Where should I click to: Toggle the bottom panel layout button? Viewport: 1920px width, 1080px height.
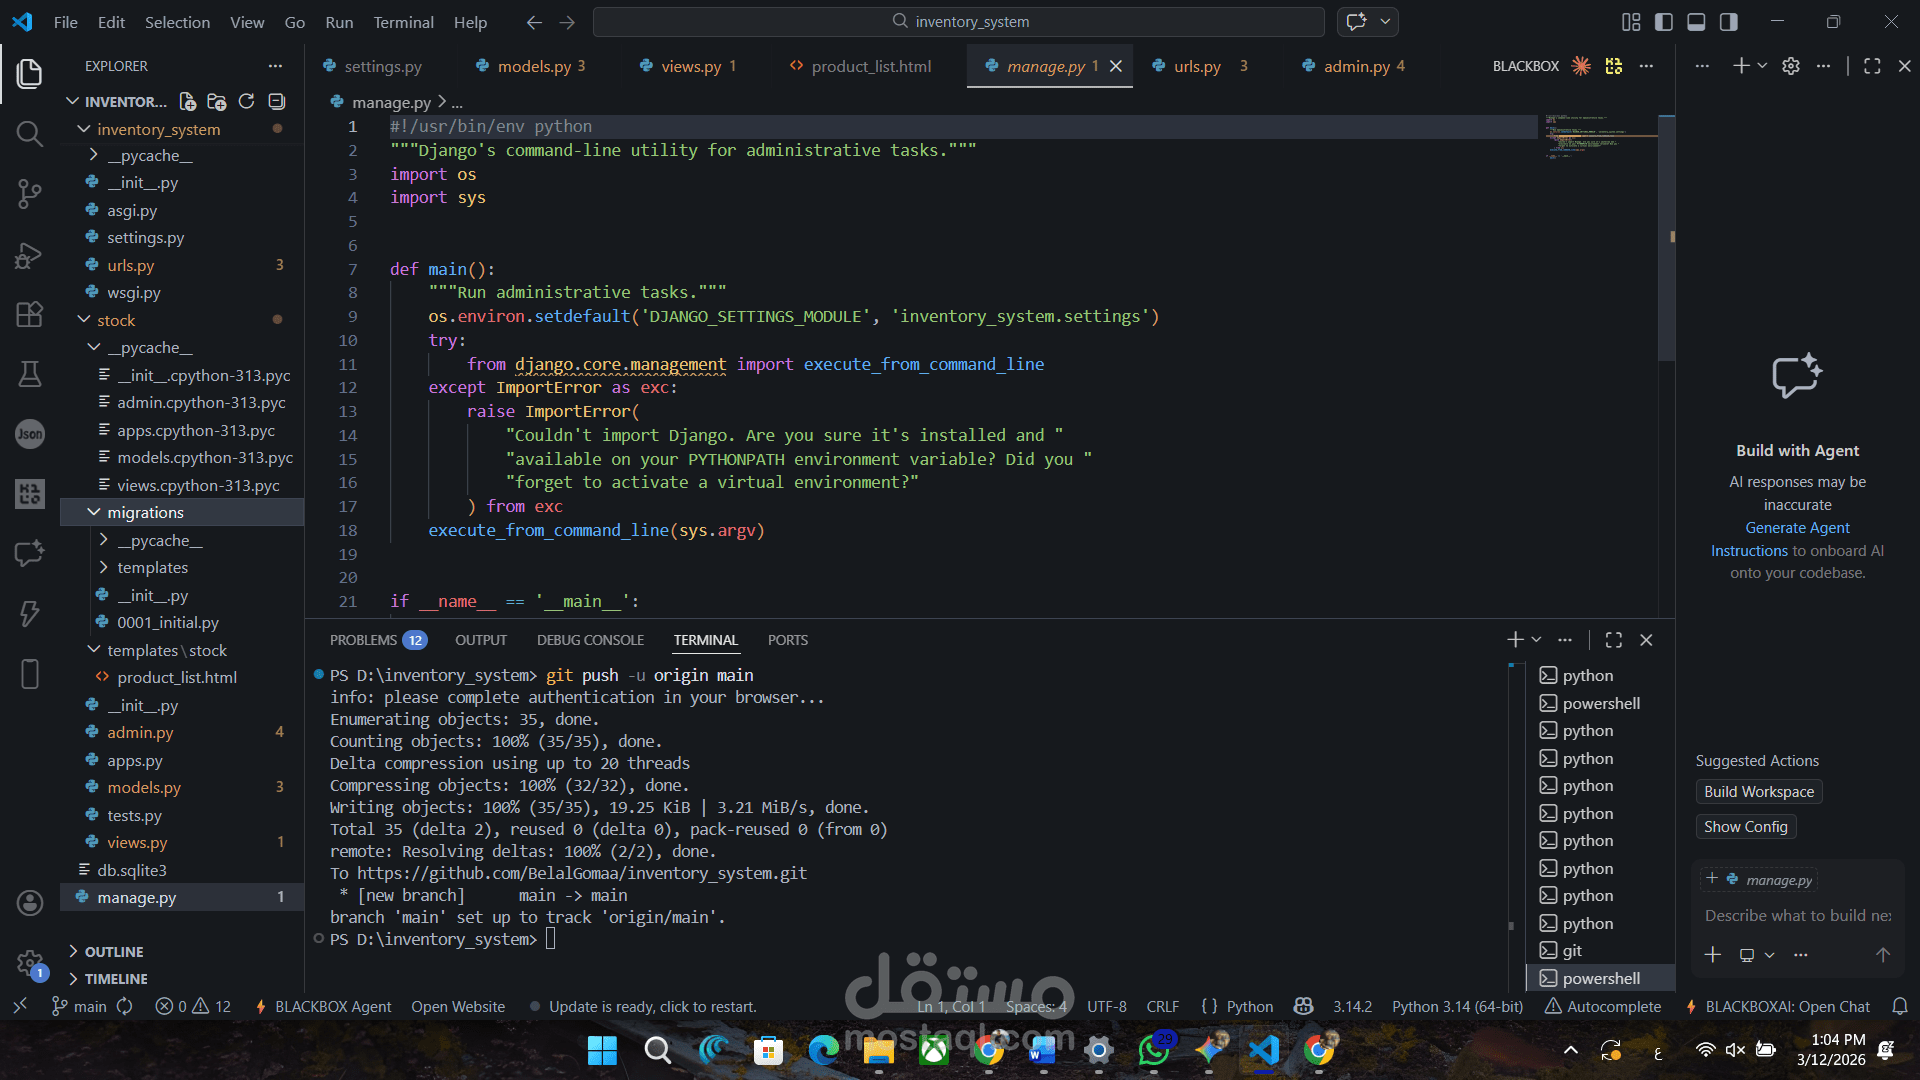pyautogui.click(x=1696, y=21)
